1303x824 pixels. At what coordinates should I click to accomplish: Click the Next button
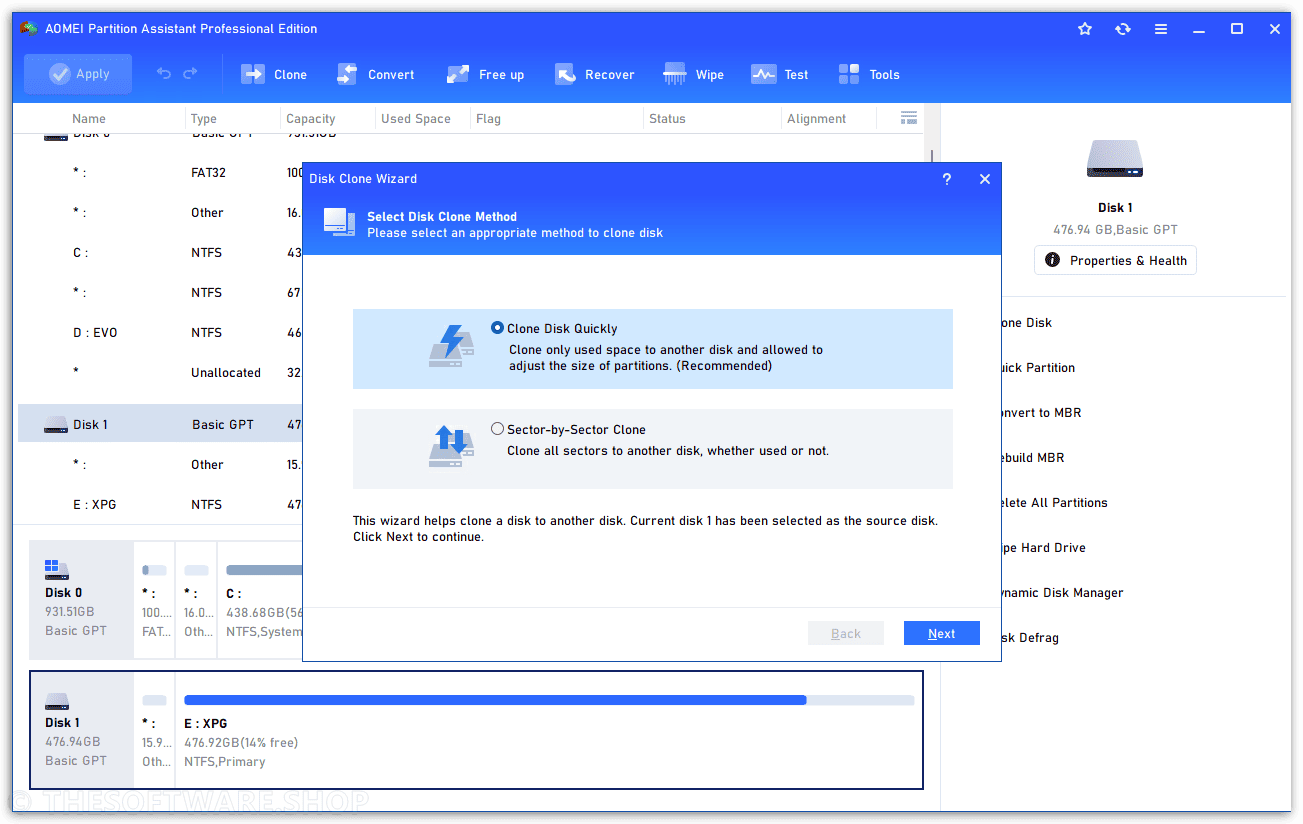942,633
